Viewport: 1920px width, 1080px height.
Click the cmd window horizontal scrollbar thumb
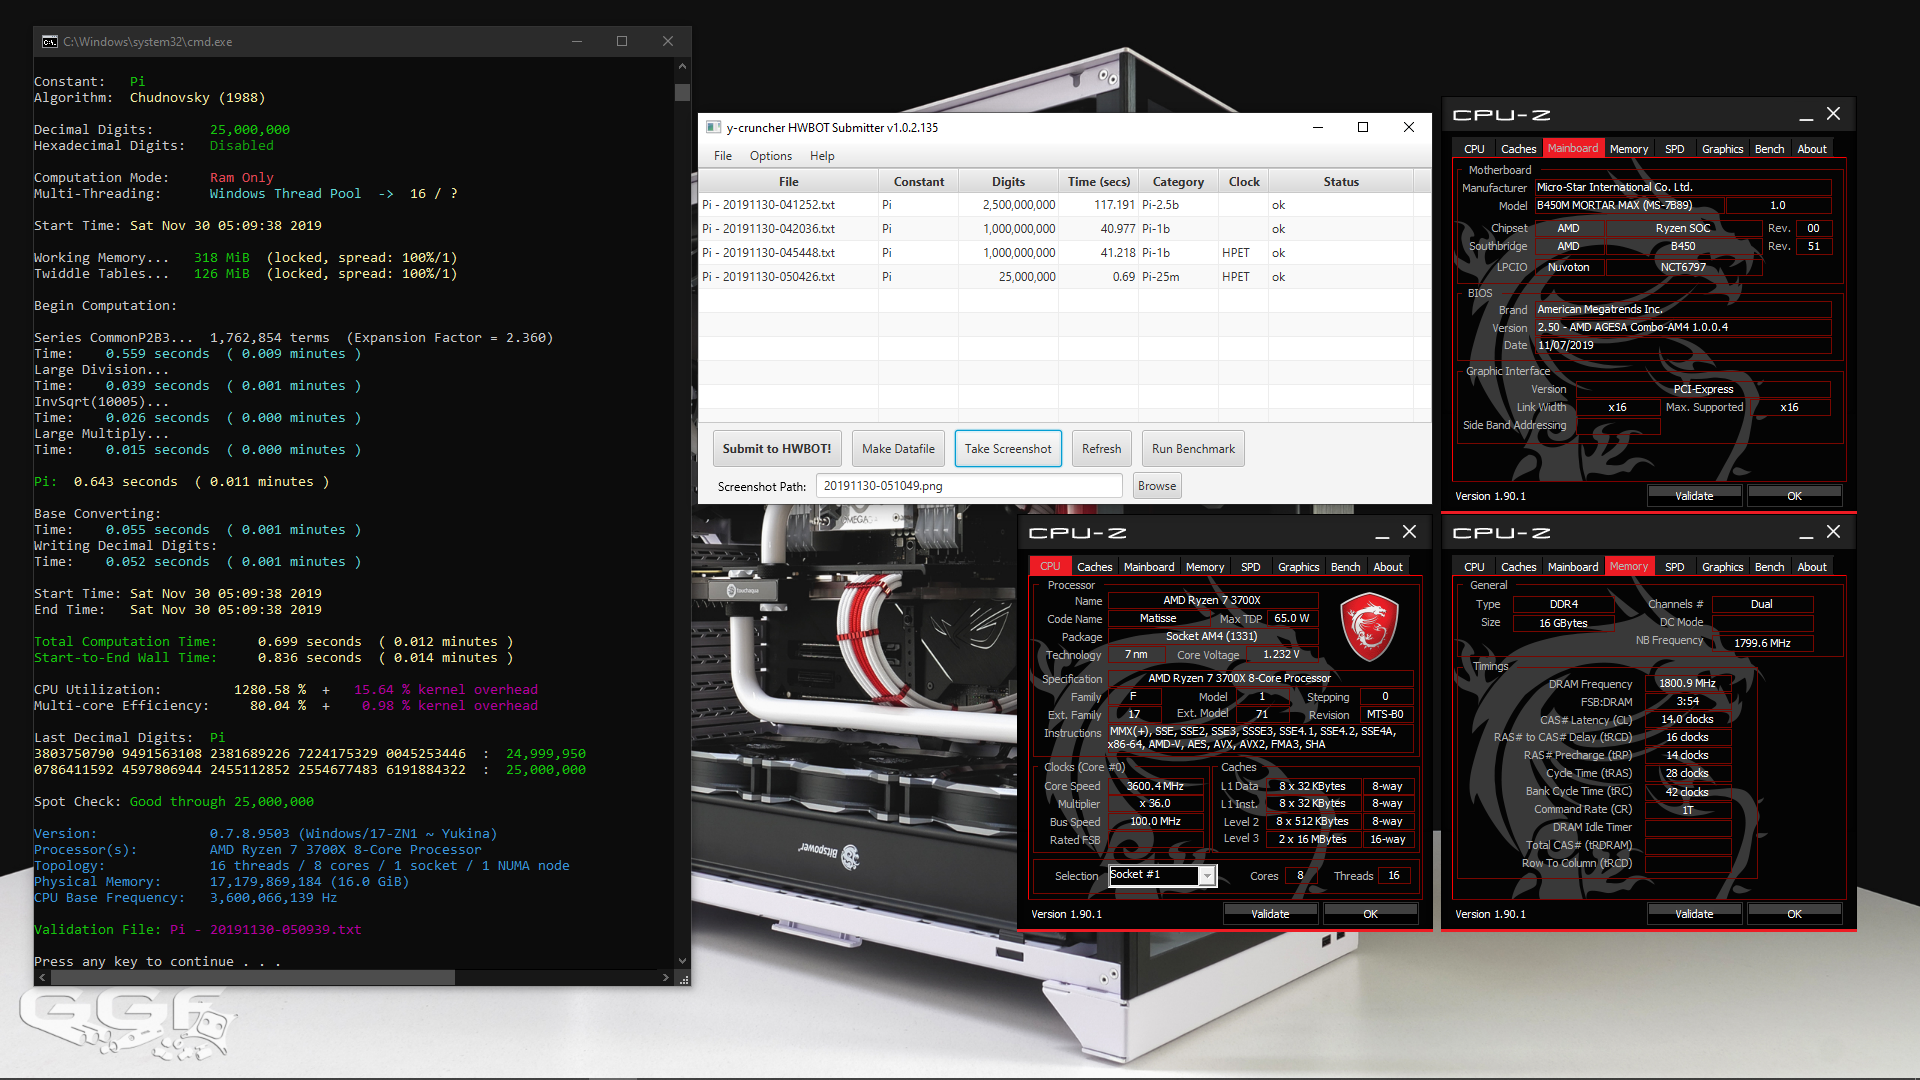pos(253,977)
